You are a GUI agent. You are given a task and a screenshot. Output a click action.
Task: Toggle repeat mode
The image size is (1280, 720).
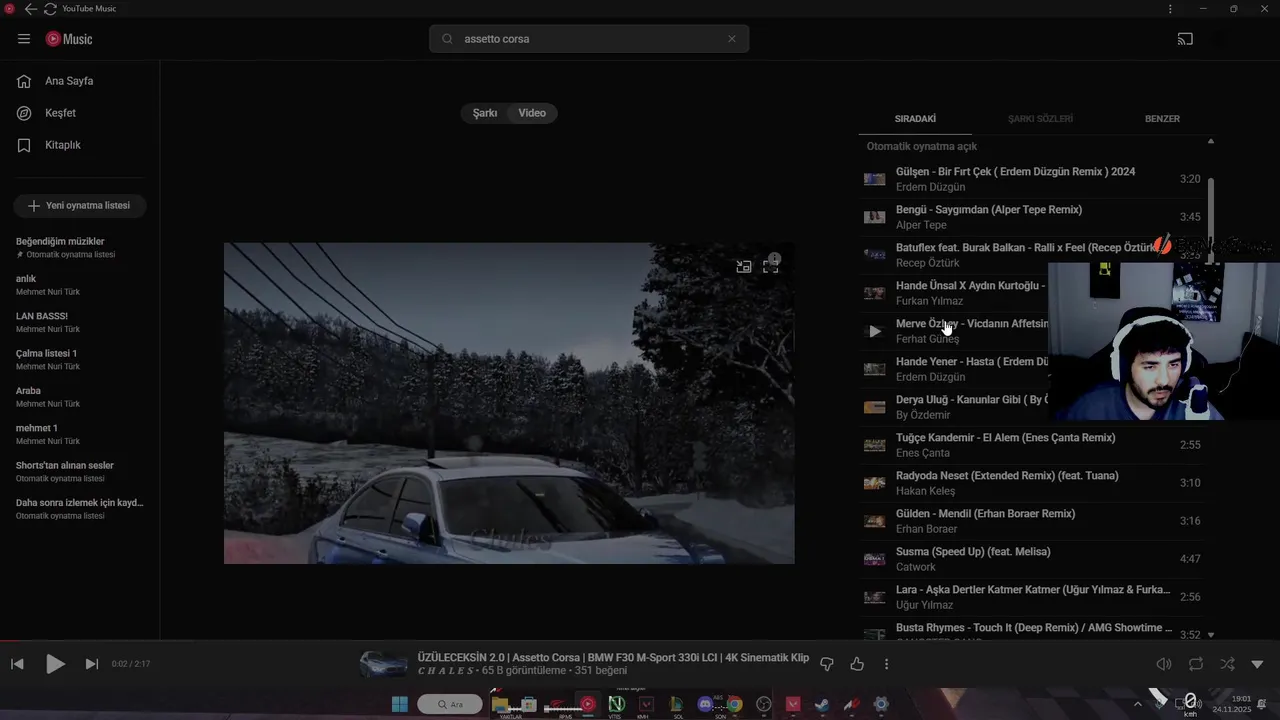click(x=1196, y=664)
